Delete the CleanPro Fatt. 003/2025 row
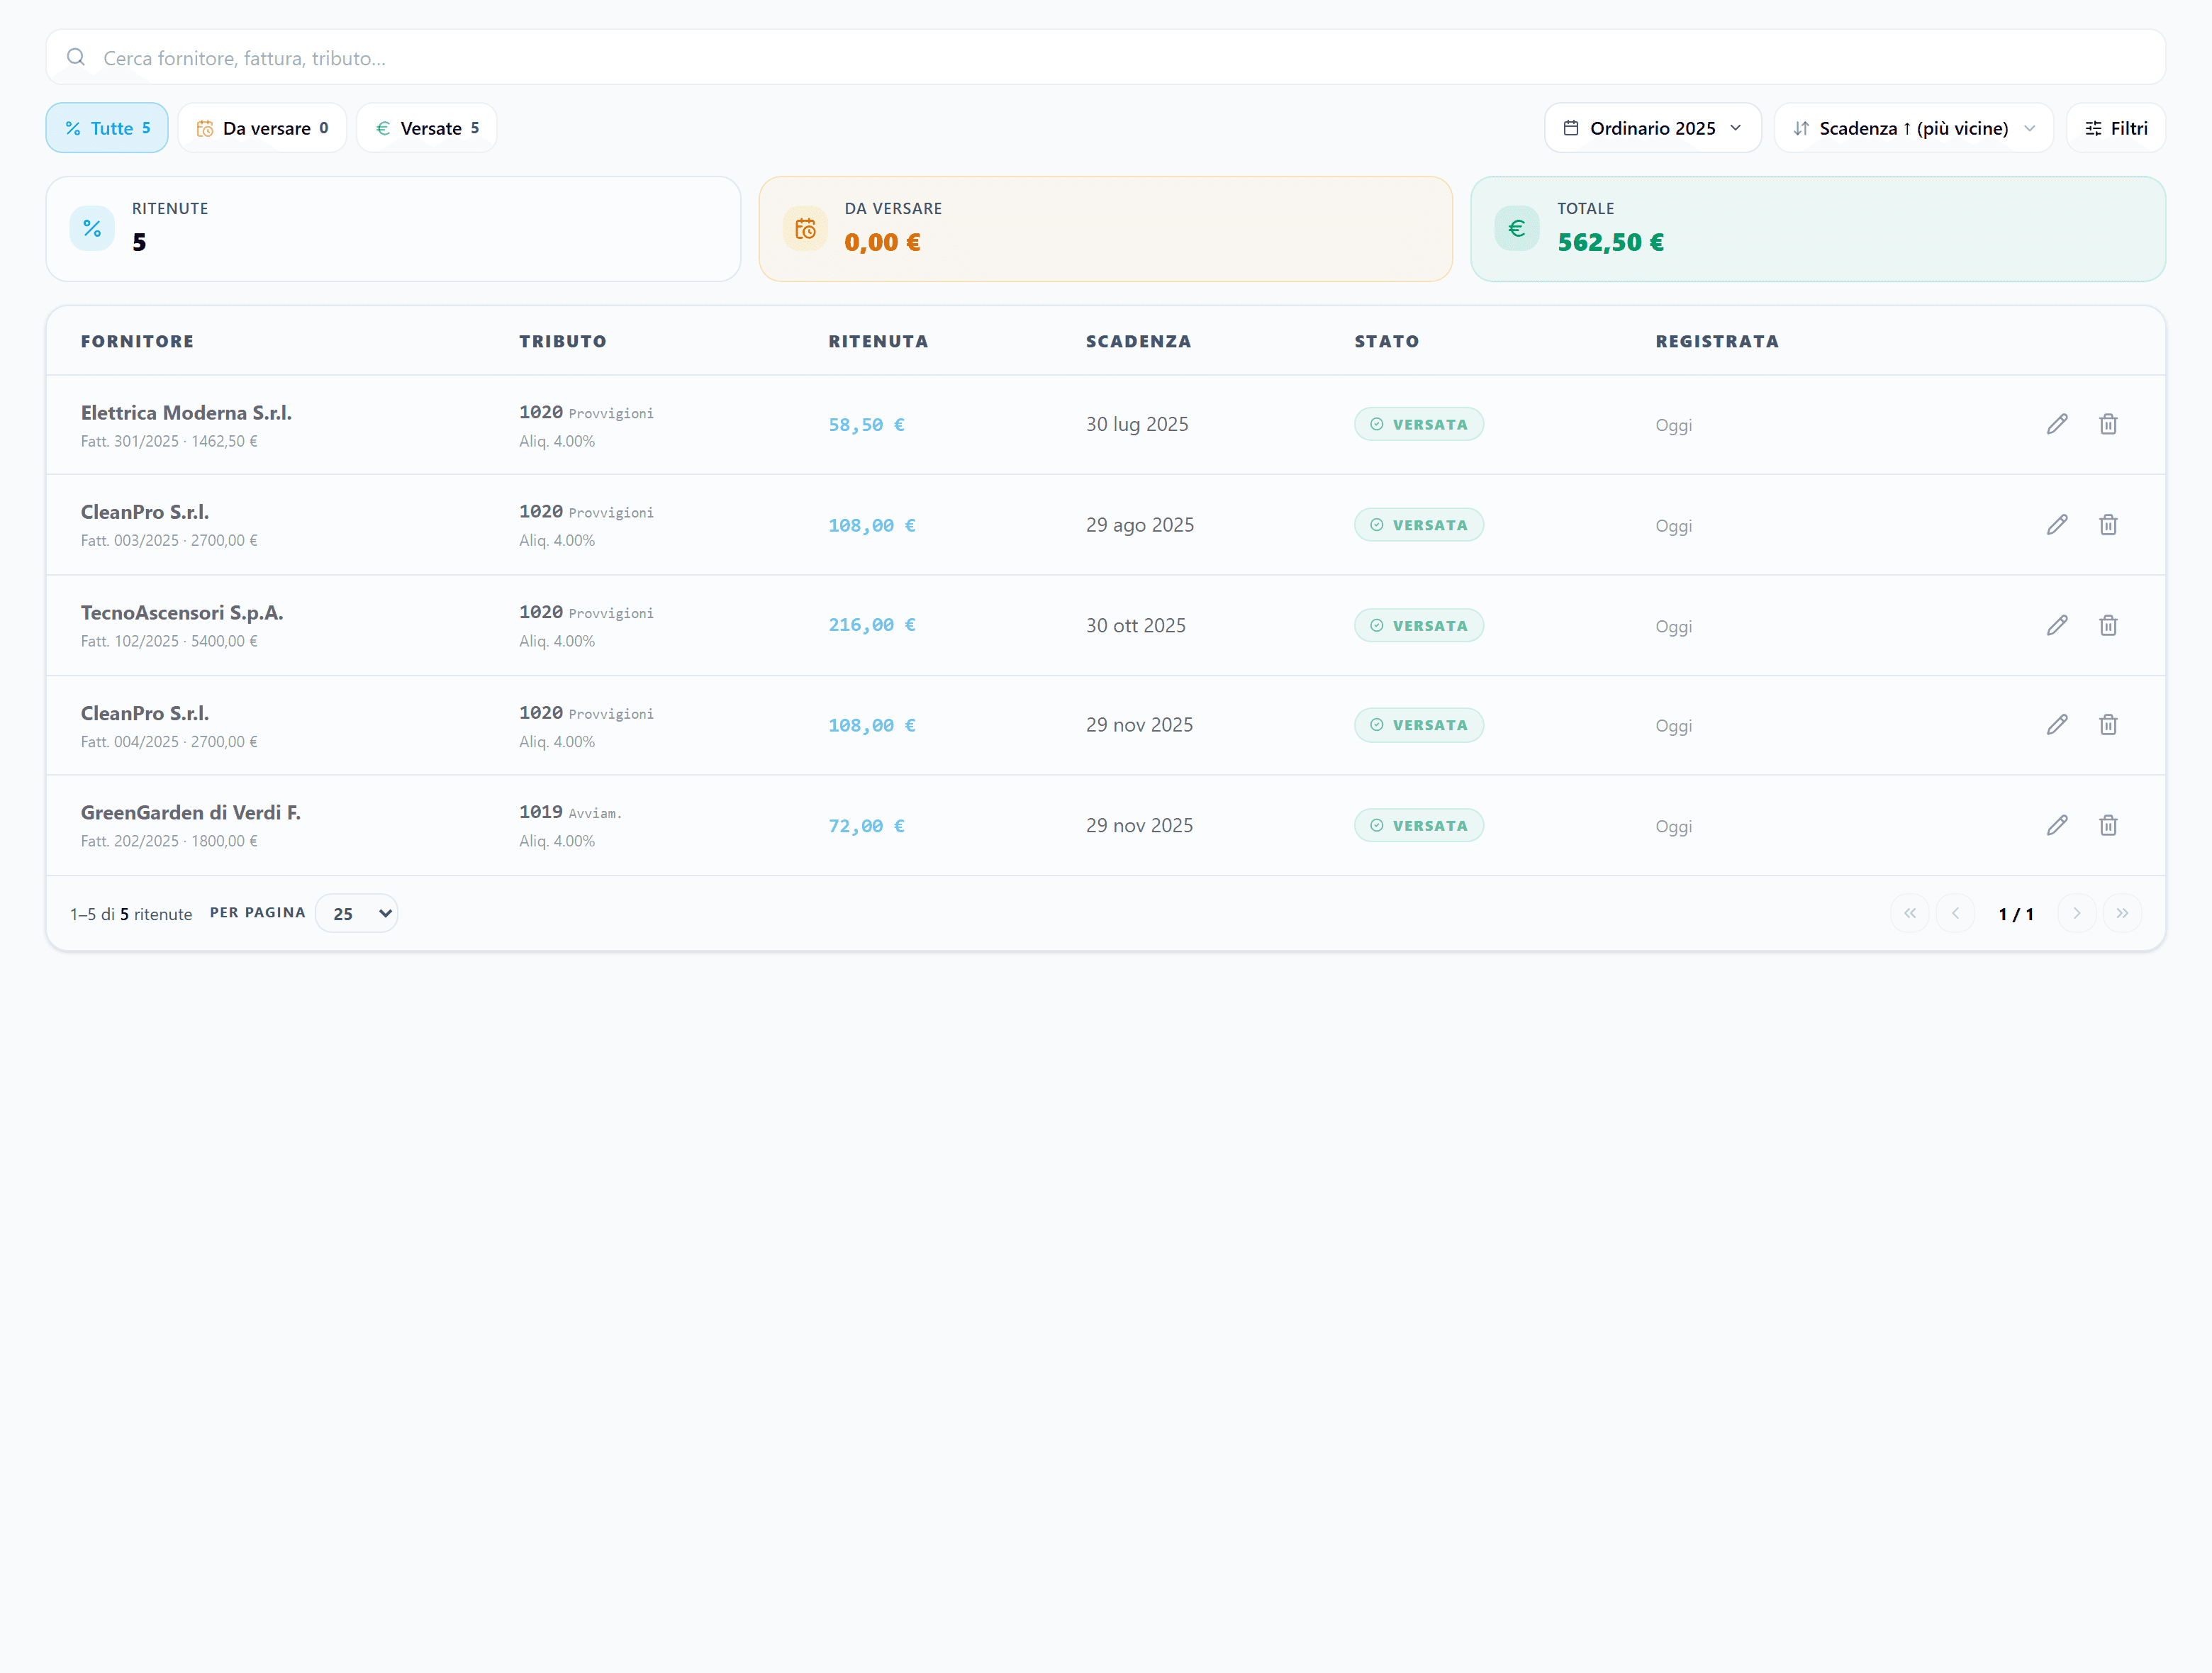2212x1673 pixels. [2108, 525]
